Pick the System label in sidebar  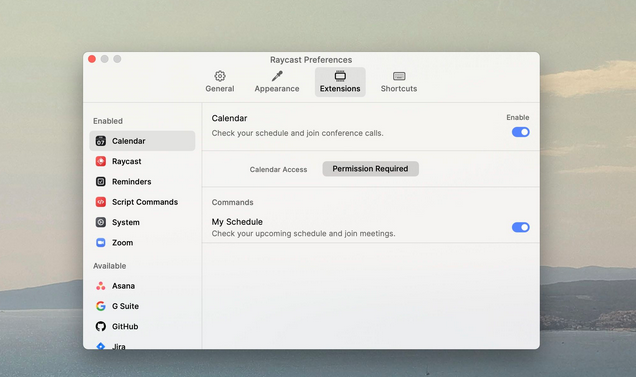point(126,222)
